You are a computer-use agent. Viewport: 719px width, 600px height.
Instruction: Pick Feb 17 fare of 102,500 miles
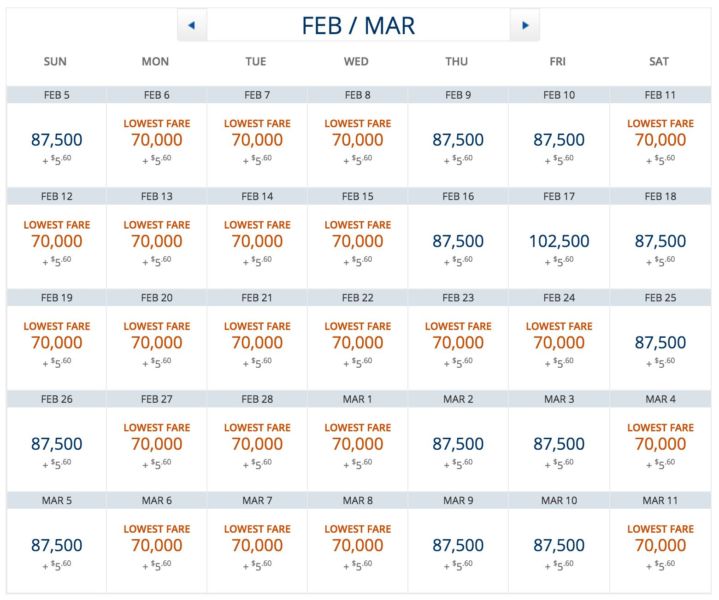tap(558, 242)
